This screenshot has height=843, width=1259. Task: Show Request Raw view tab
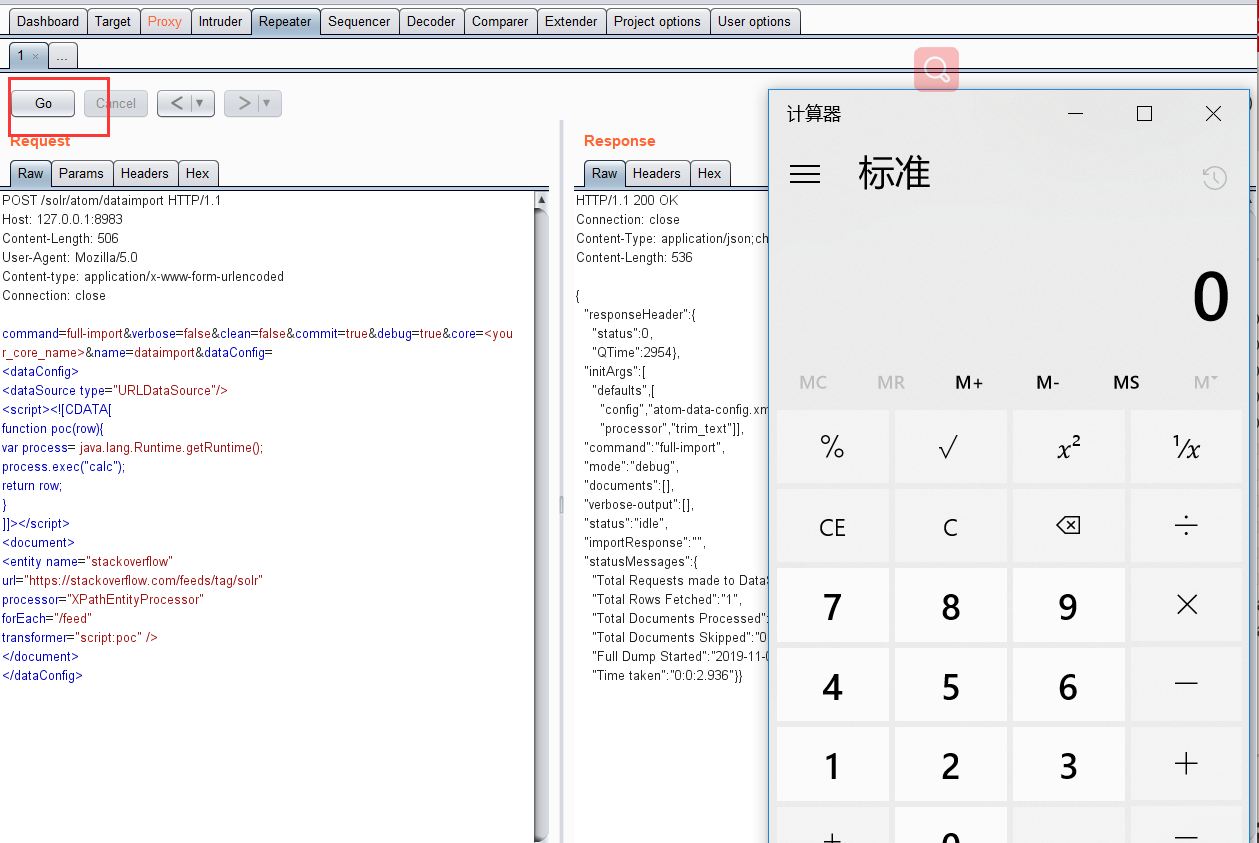(x=31, y=173)
